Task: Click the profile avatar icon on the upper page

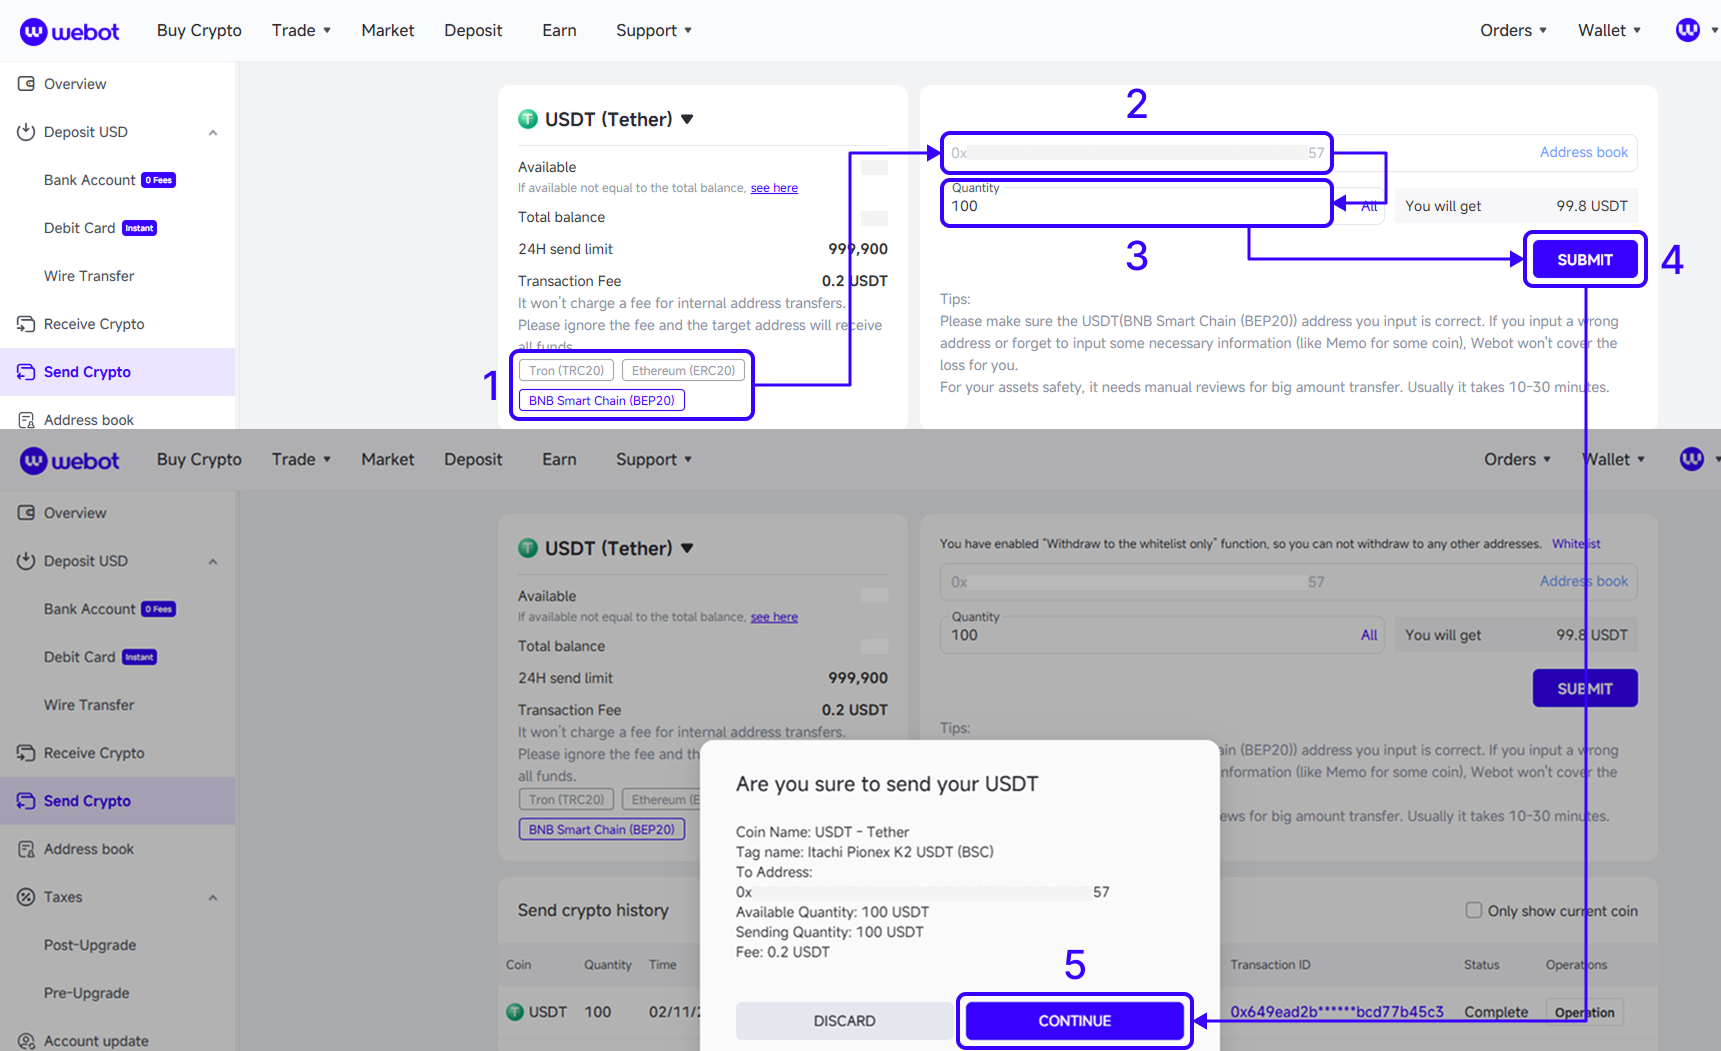Action: click(1688, 30)
